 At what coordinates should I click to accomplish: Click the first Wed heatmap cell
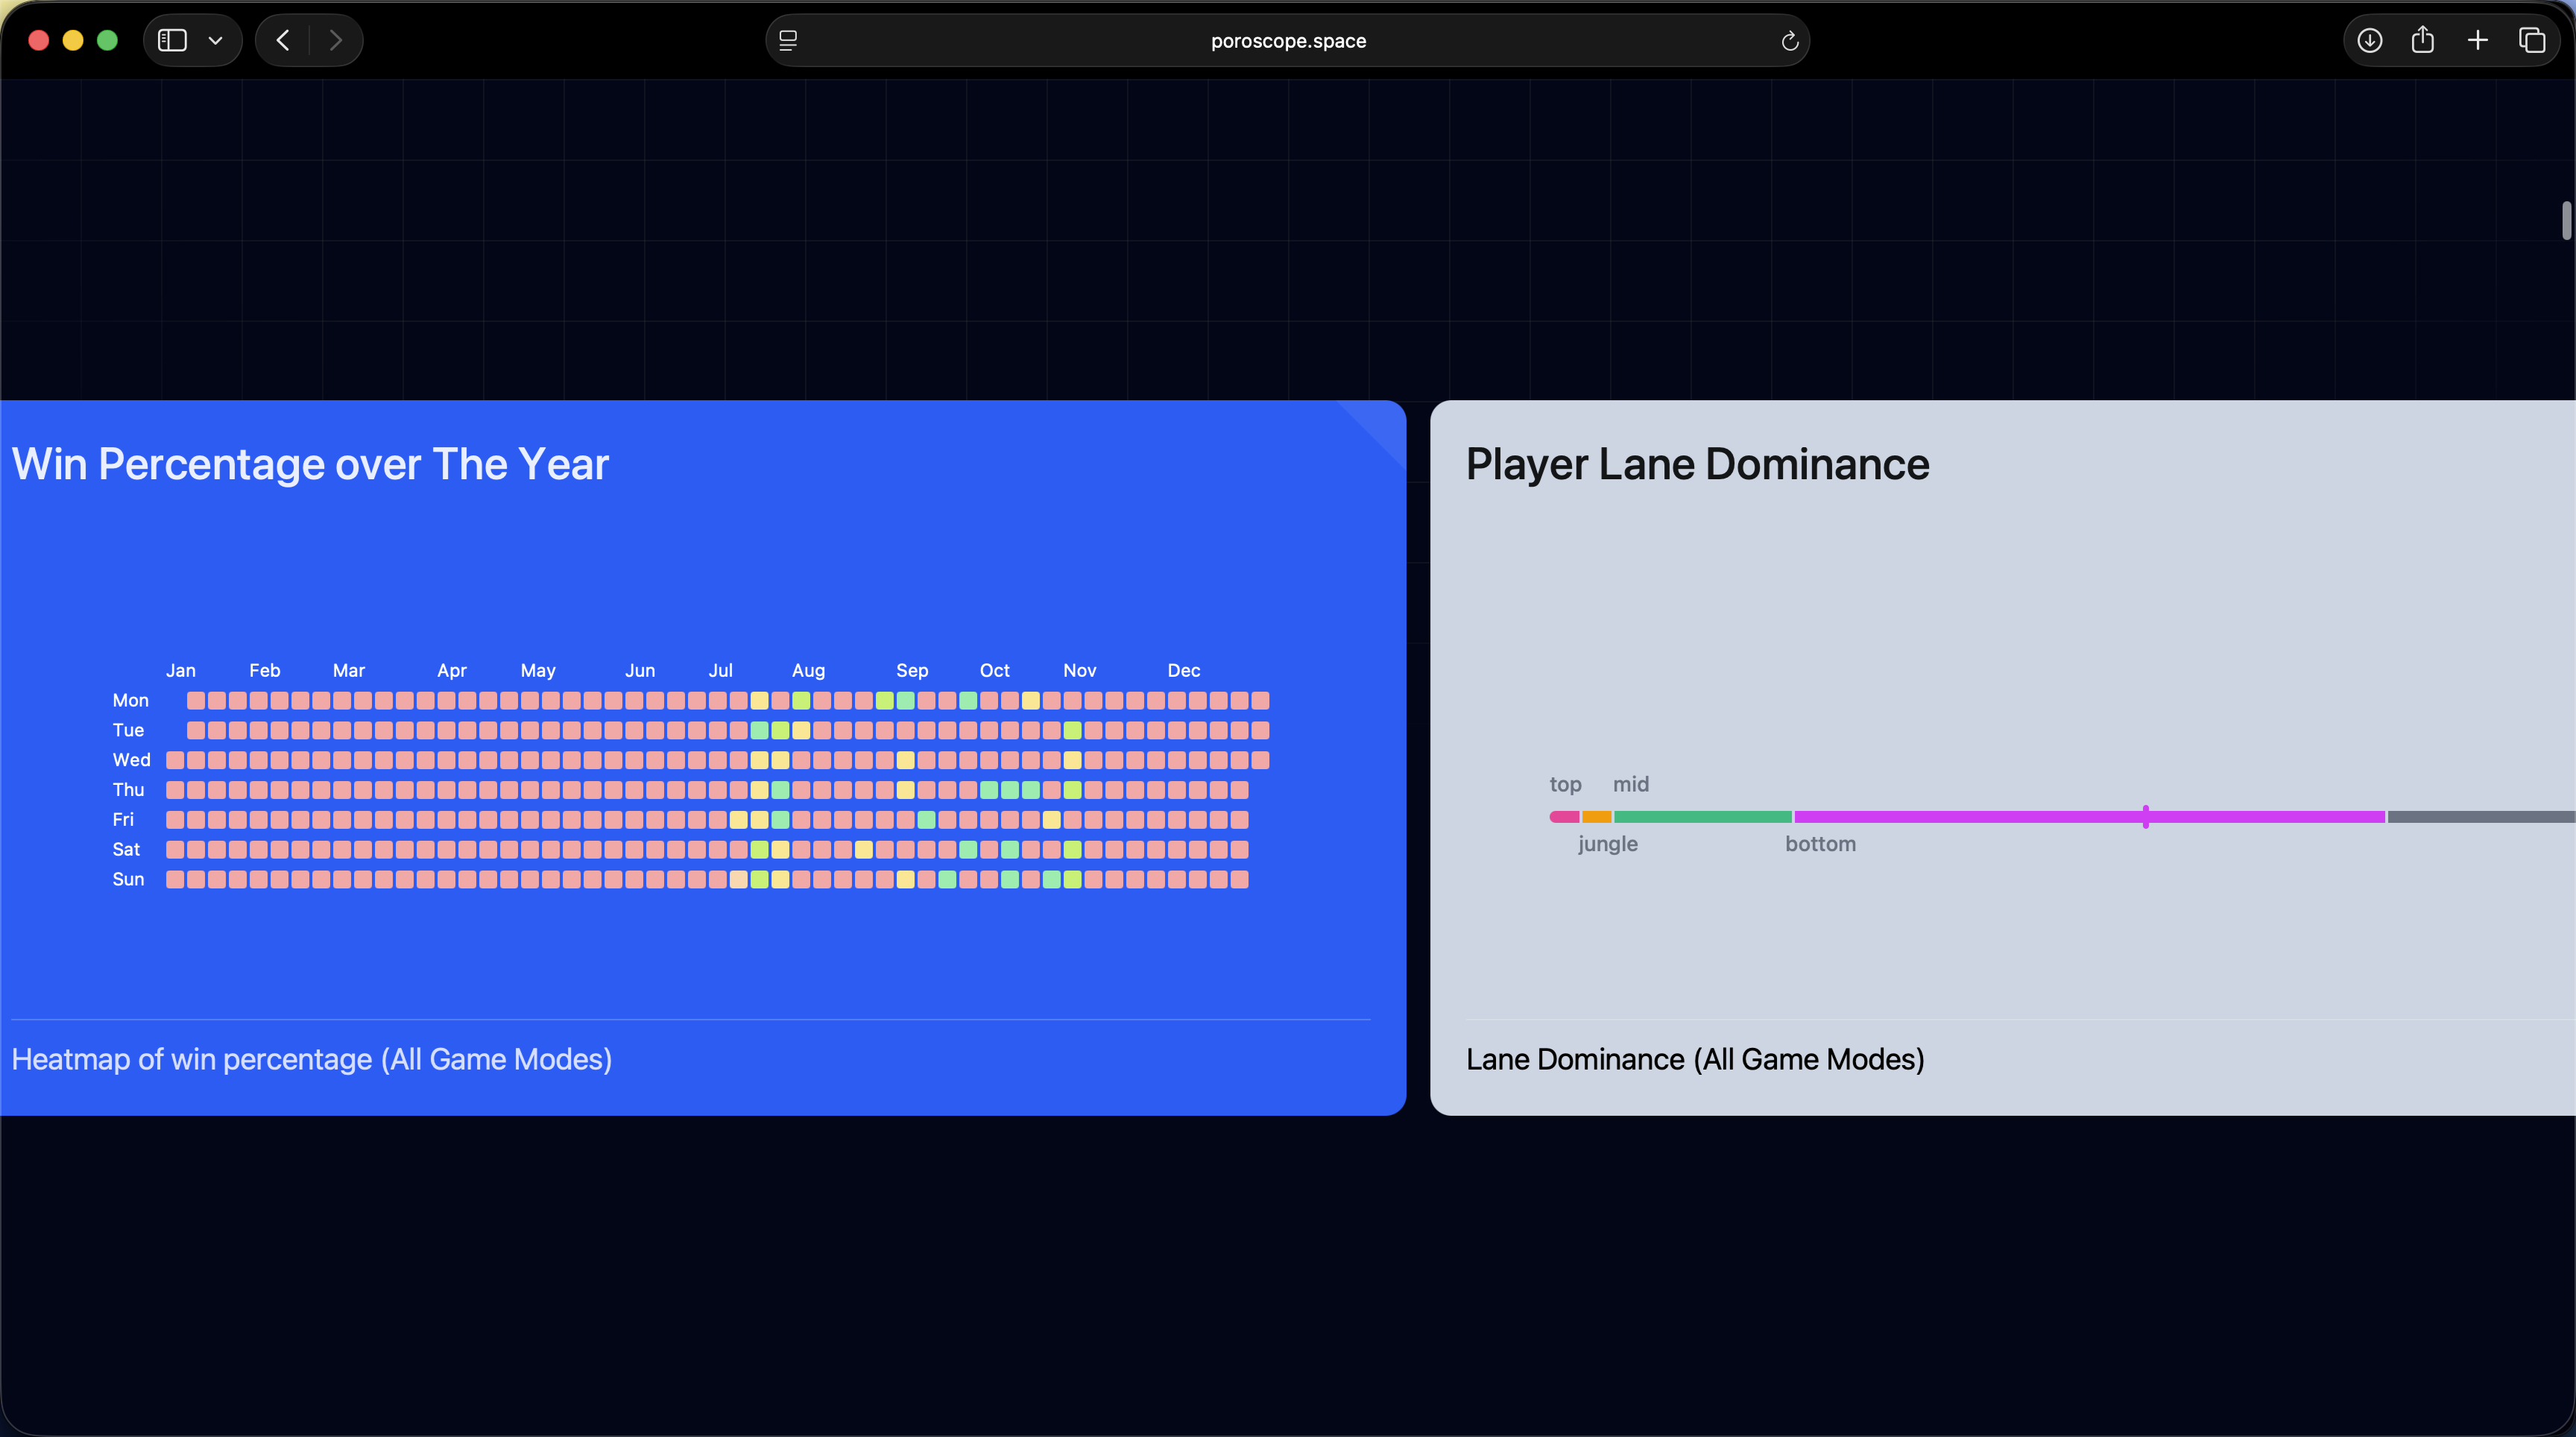[175, 760]
